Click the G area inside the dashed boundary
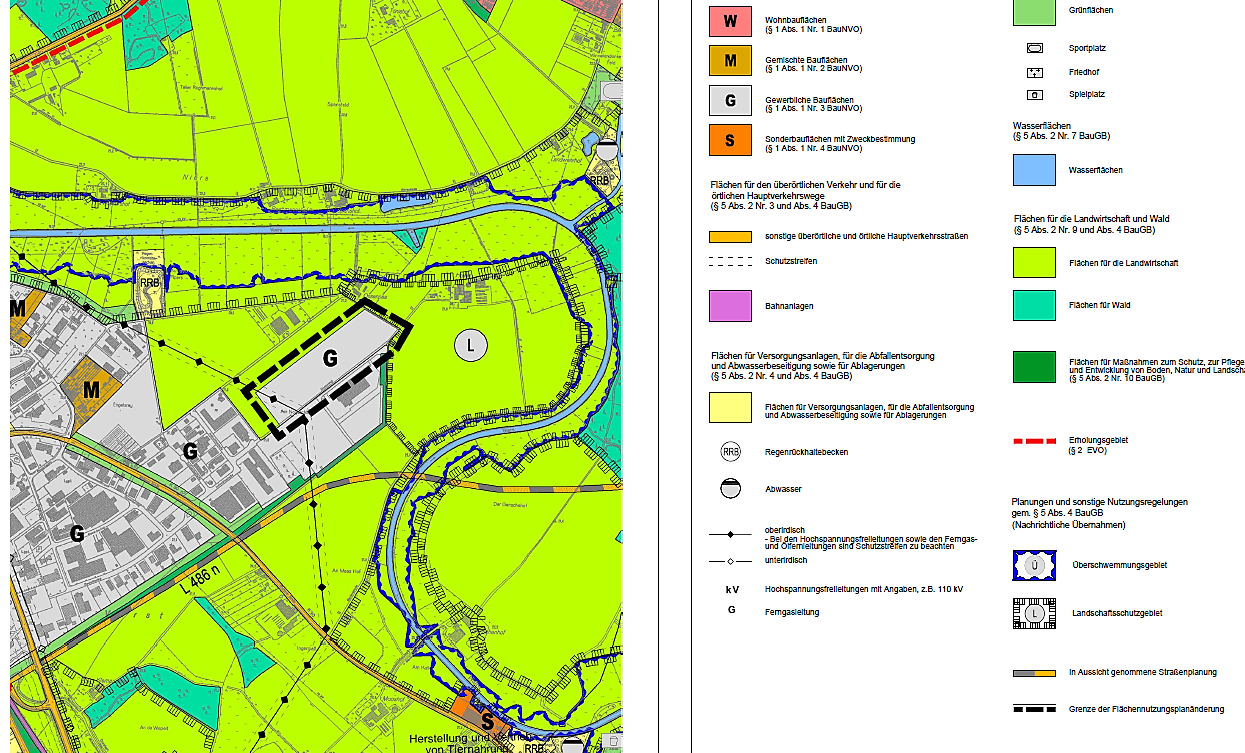The height and width of the screenshot is (753, 1245). point(329,358)
